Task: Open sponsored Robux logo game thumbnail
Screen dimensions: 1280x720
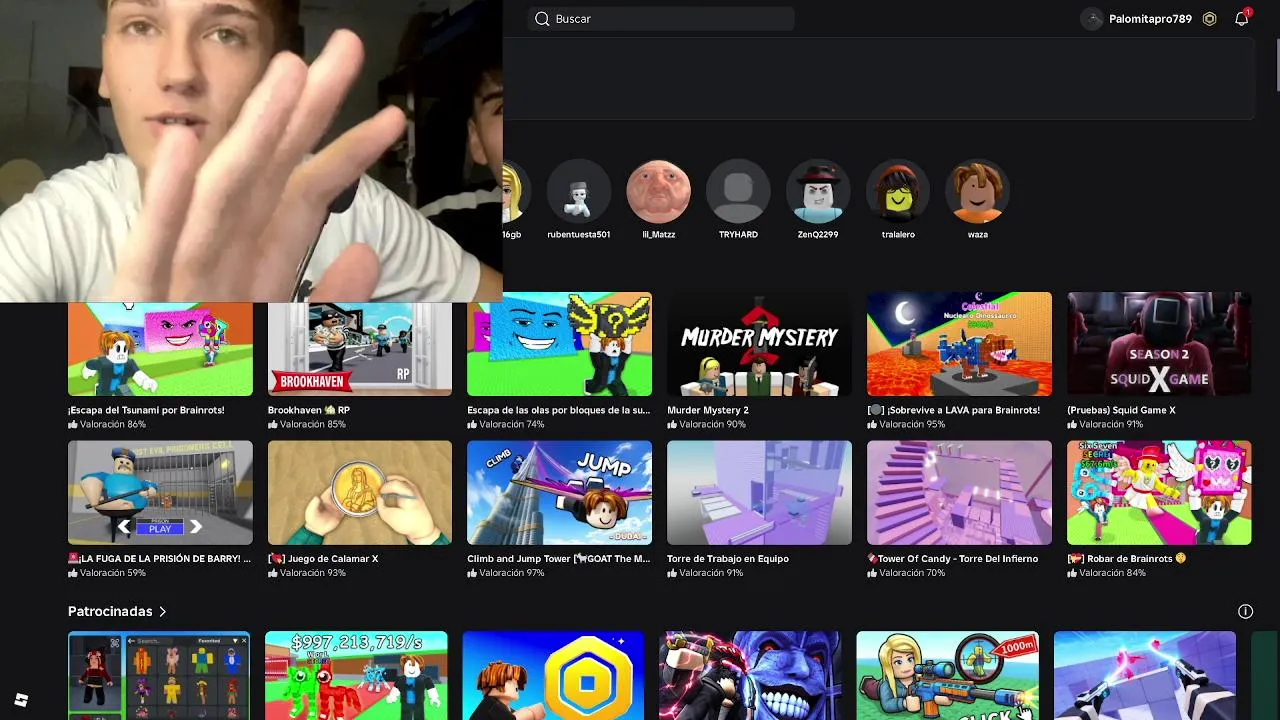Action: point(553,675)
